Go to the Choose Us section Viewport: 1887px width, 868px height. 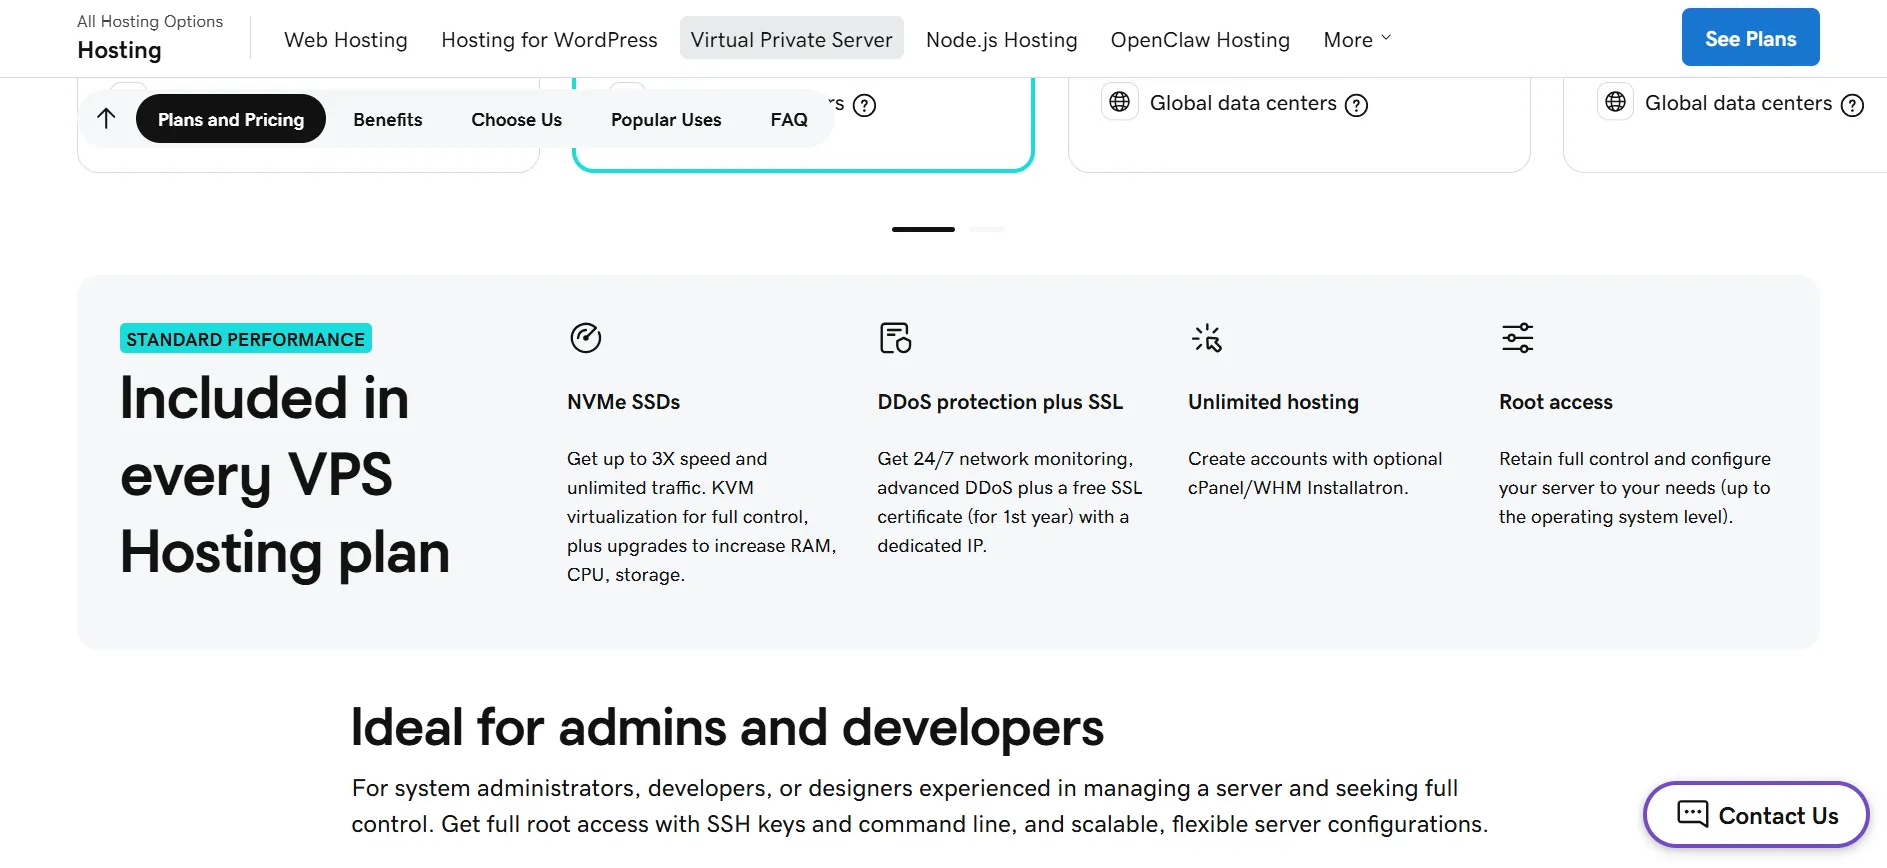tap(517, 119)
